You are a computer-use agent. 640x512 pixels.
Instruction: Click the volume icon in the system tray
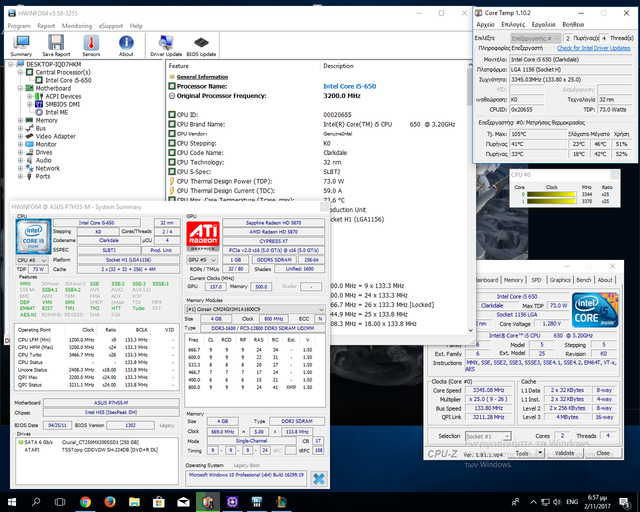(557, 502)
